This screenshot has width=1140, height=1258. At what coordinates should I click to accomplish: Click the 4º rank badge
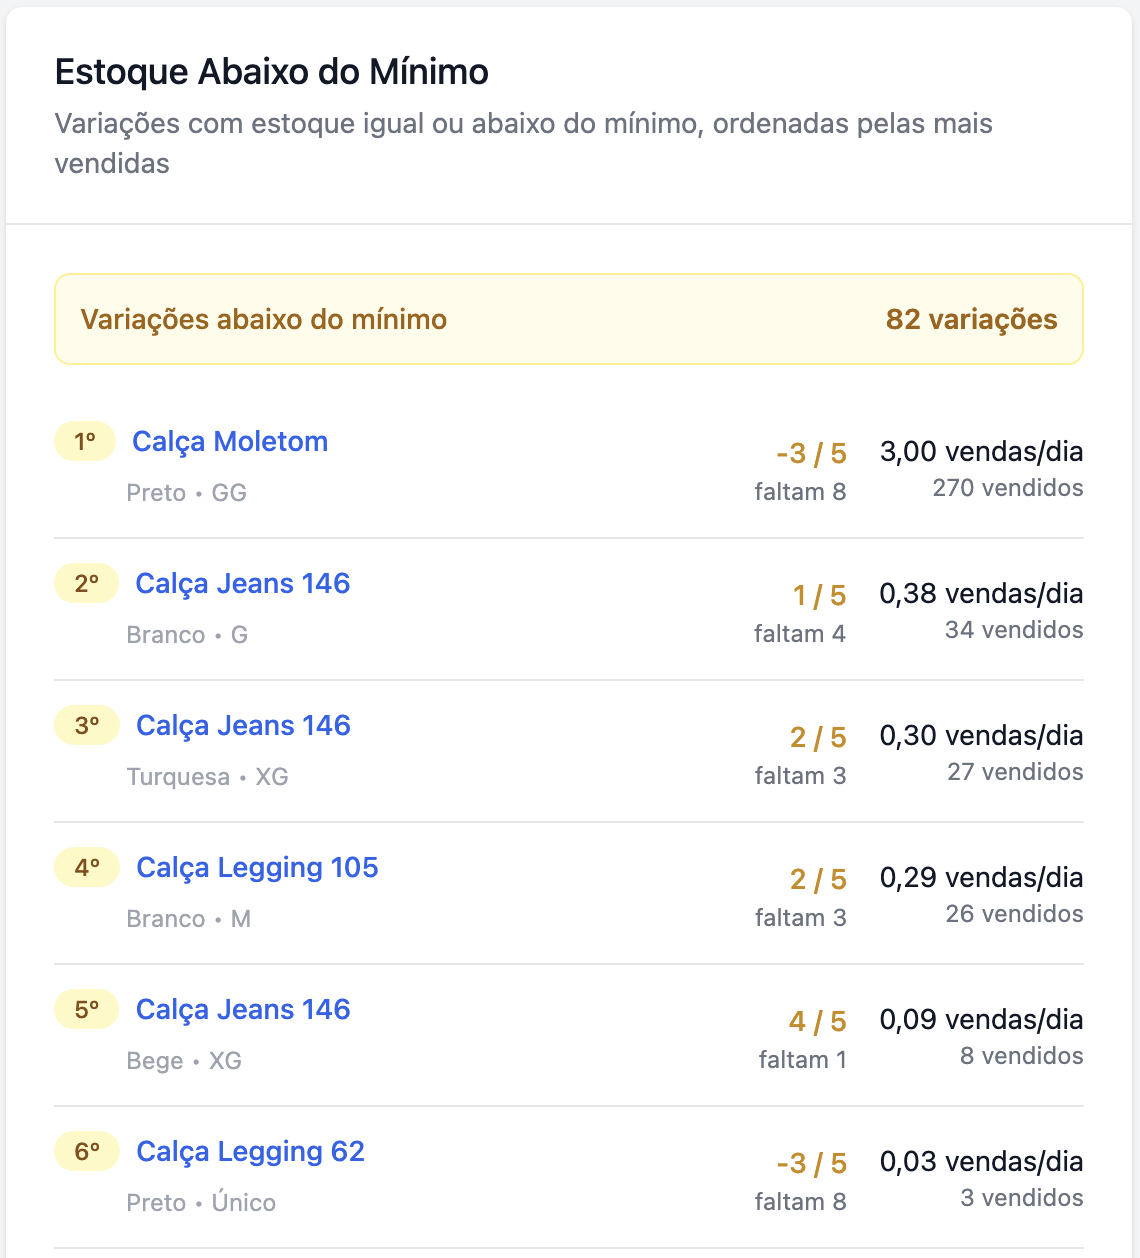pos(87,868)
